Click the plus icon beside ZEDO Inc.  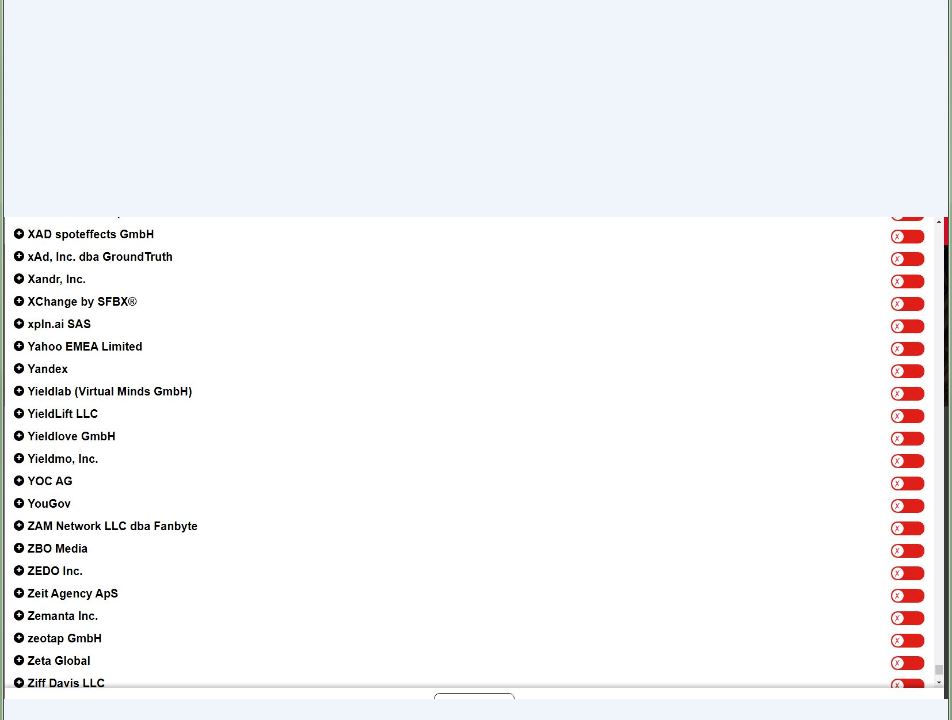19,571
